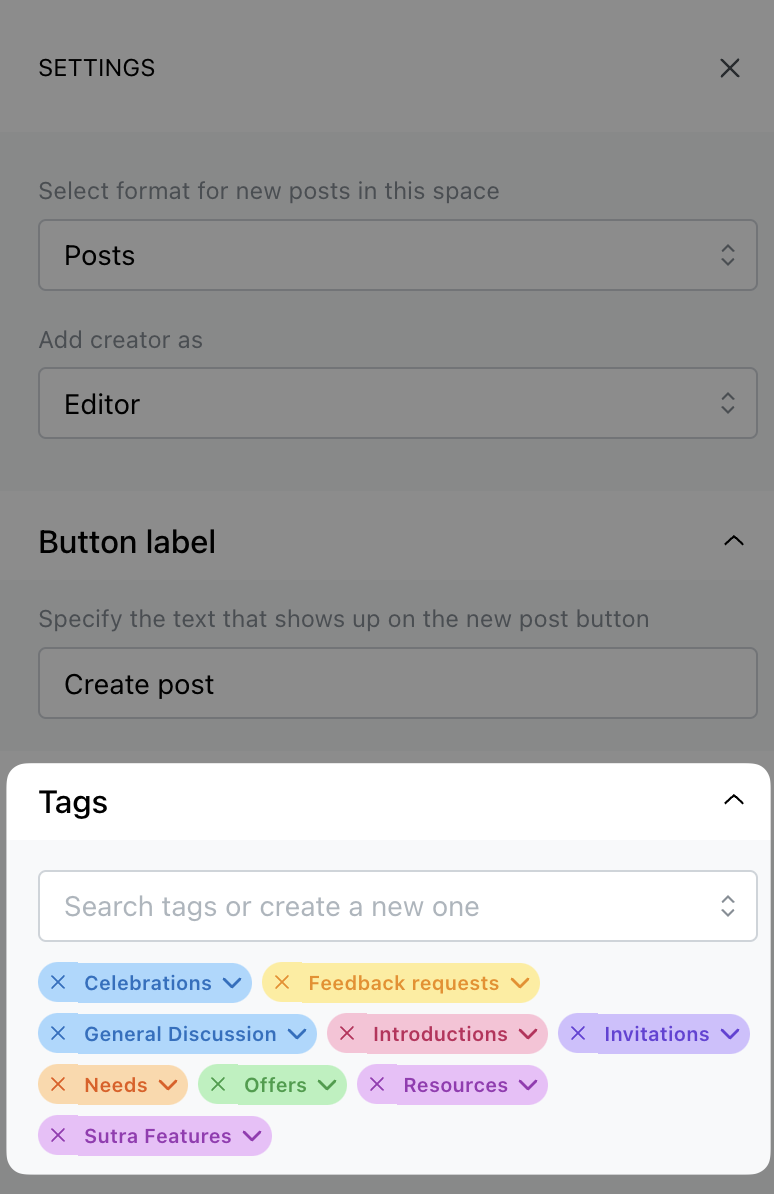The width and height of the screenshot is (774, 1194).
Task: Remove the Needs tag
Action: click(58, 1084)
